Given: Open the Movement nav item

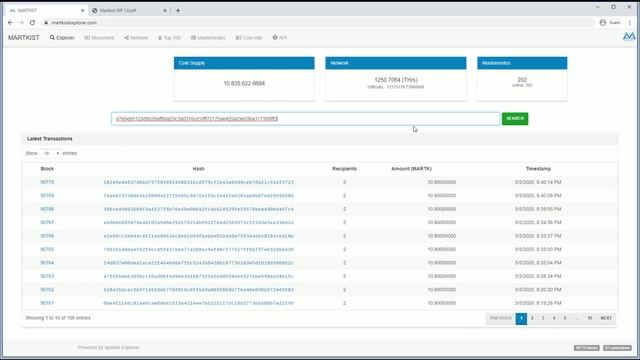Looking at the screenshot, I should tap(99, 38).
